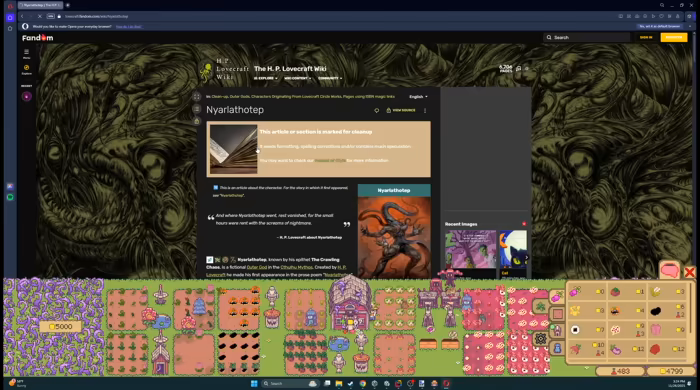Select the Nyarlathotep browser tab
This screenshot has height=390, width=700.
pyautogui.click(x=40, y=5)
